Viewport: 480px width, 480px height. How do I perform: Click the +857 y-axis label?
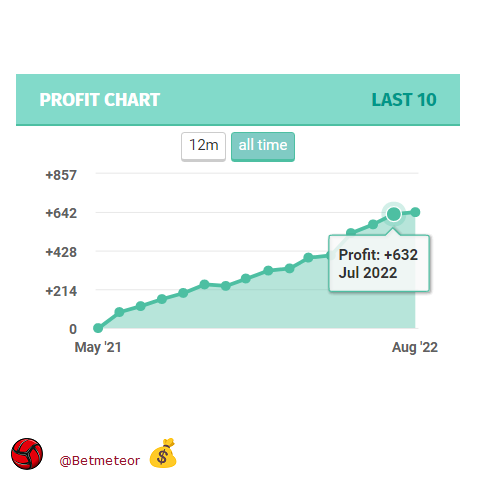(x=61, y=175)
